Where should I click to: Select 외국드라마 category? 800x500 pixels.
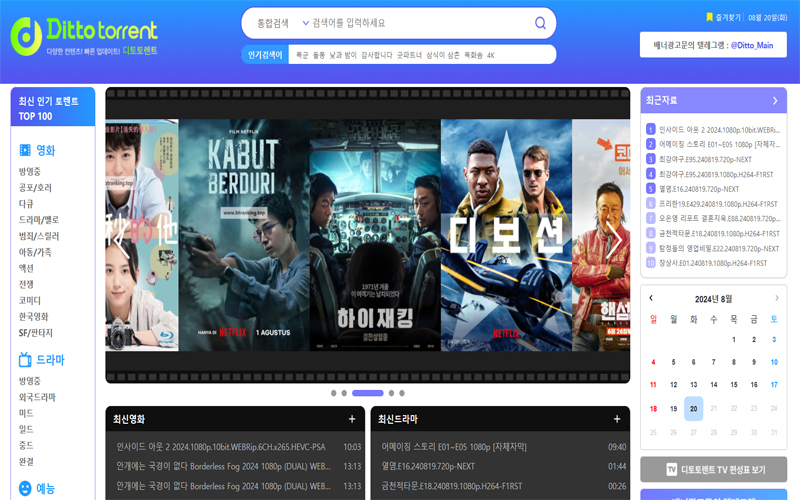37,397
